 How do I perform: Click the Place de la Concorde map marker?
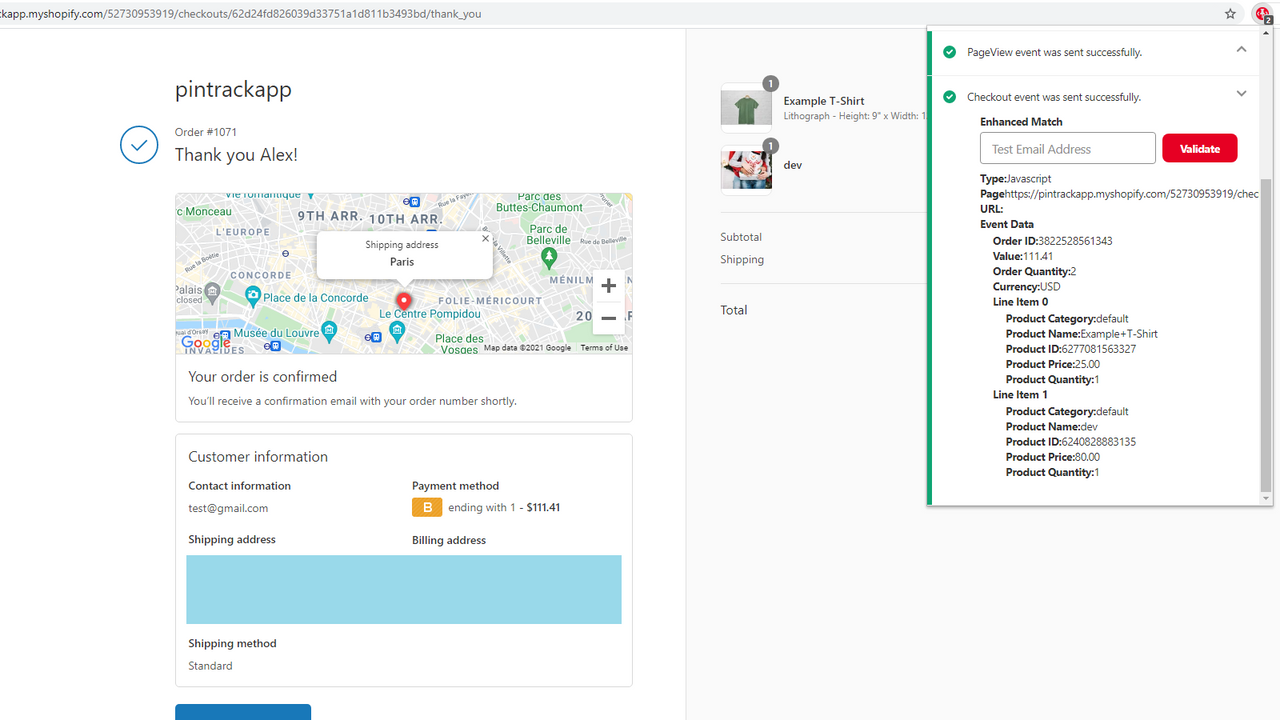(x=253, y=296)
